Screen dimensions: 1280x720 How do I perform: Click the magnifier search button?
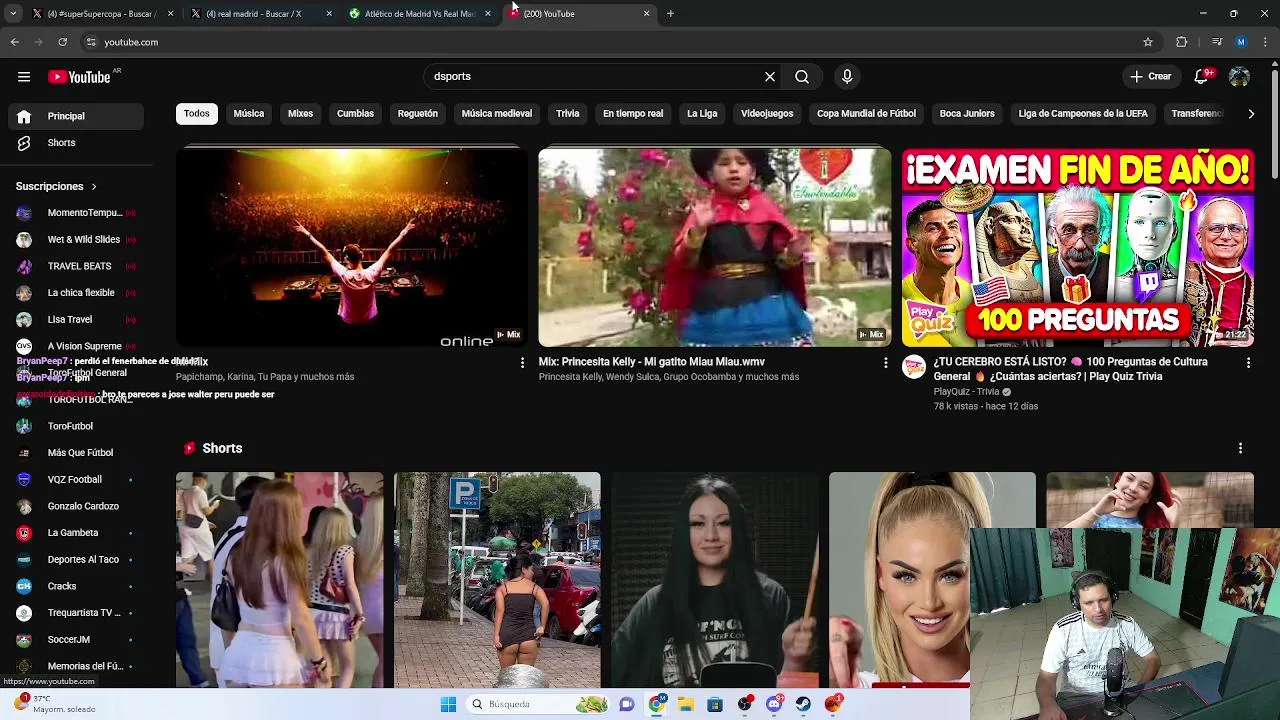coord(802,77)
